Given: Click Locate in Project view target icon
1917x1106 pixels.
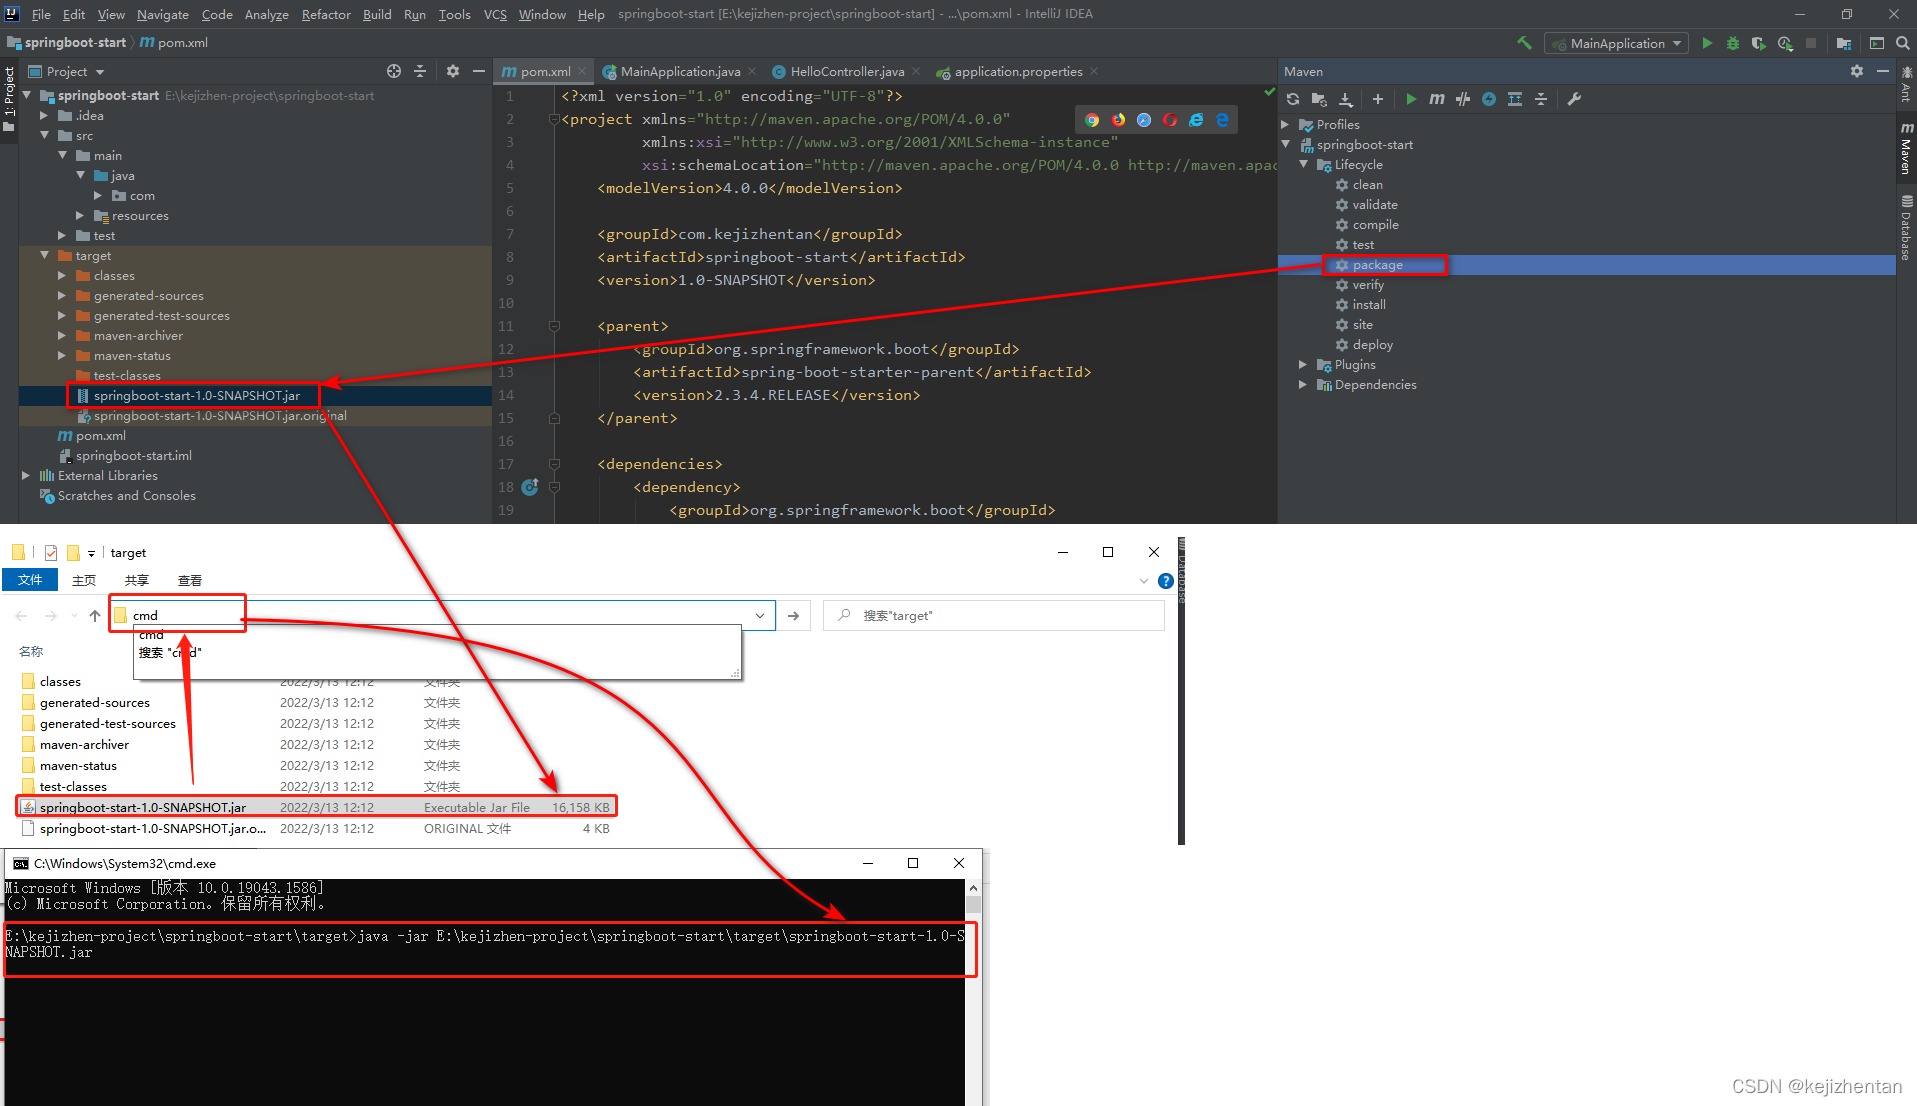Looking at the screenshot, I should 394,71.
